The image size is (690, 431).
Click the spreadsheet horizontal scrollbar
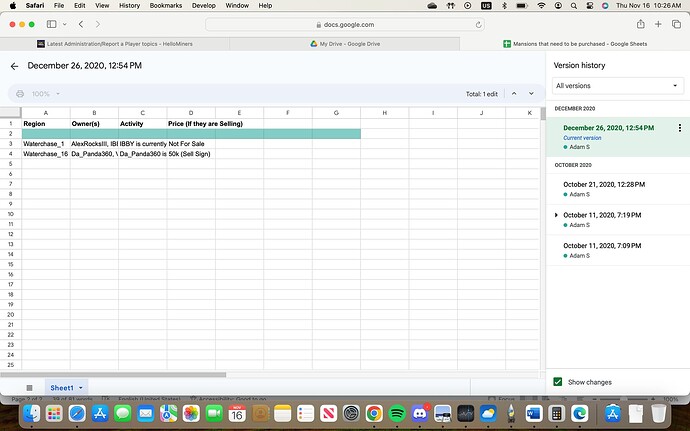point(113,375)
